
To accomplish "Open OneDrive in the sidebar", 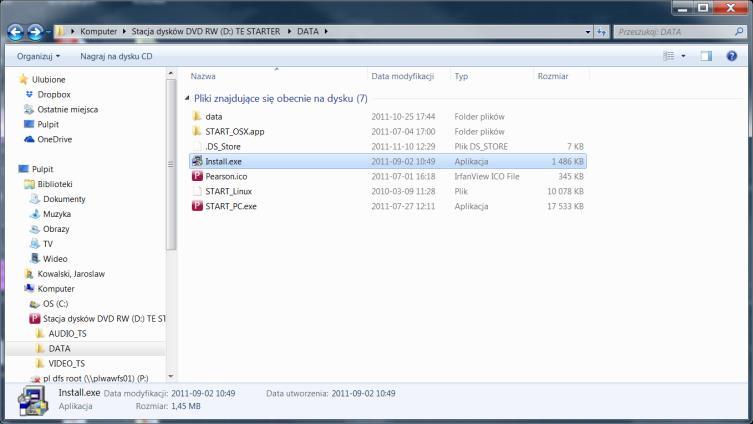I will [x=54, y=139].
